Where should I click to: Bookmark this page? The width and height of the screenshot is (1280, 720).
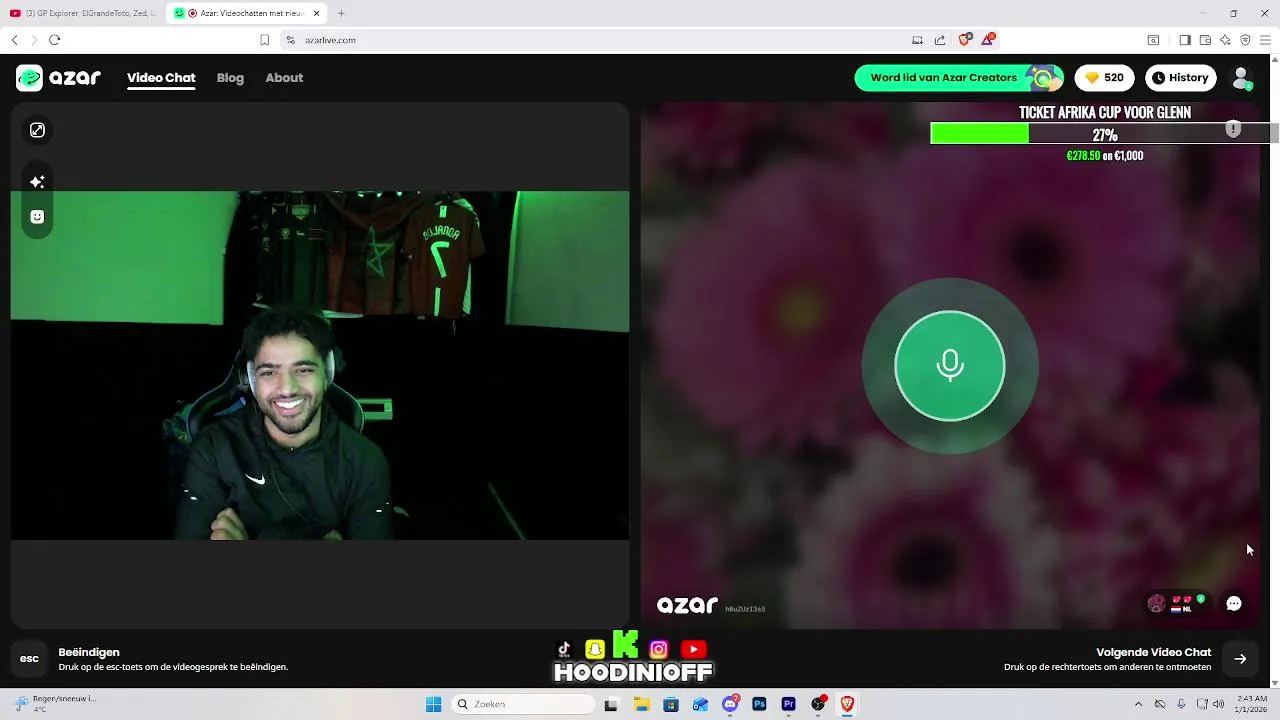[264, 40]
